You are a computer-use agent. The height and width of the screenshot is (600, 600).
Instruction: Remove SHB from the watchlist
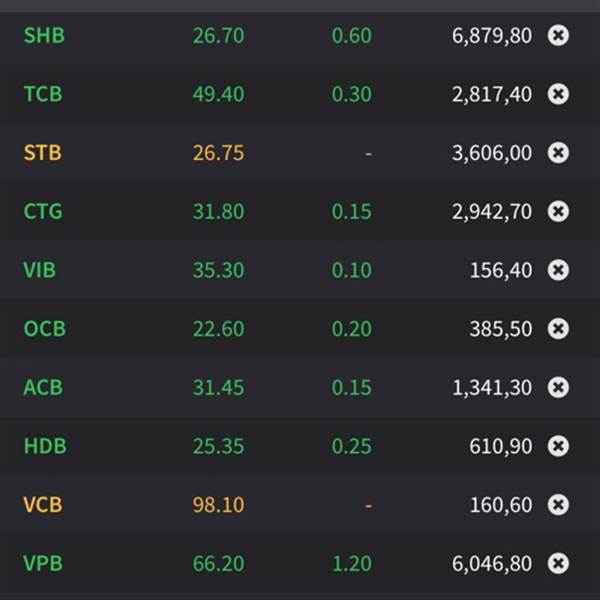point(558,35)
